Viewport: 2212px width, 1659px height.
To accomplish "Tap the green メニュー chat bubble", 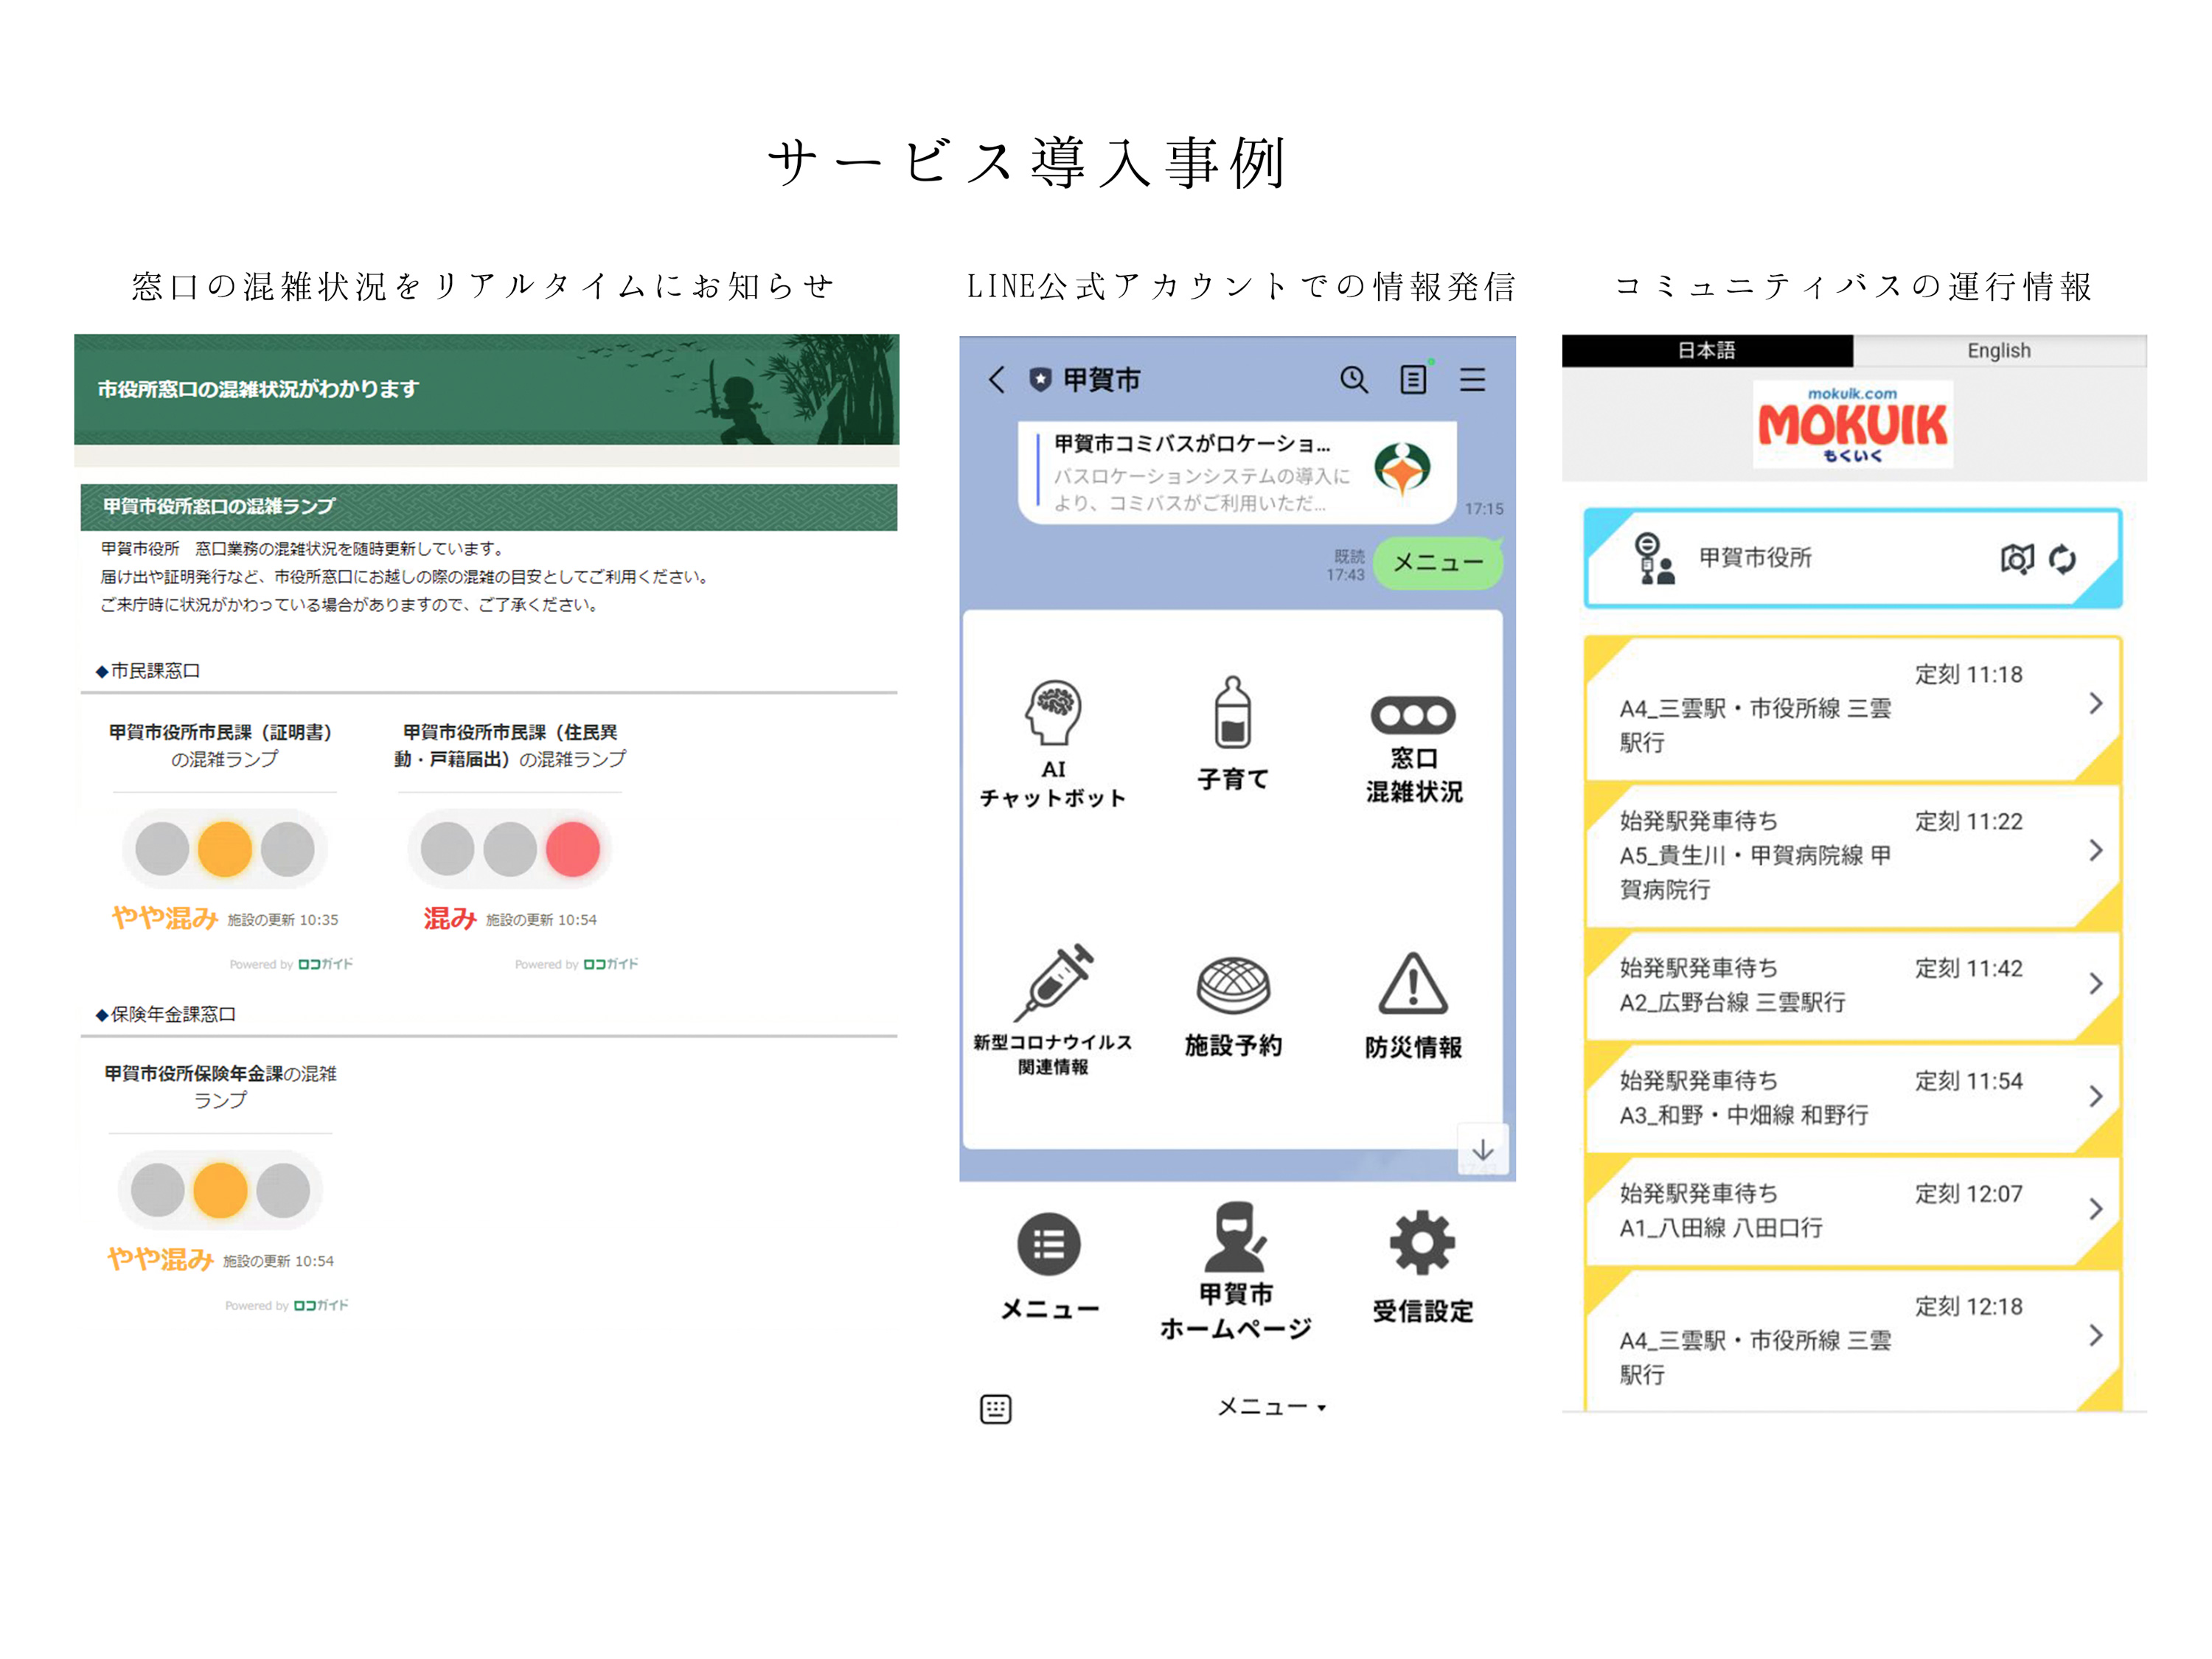I will [x=1437, y=562].
